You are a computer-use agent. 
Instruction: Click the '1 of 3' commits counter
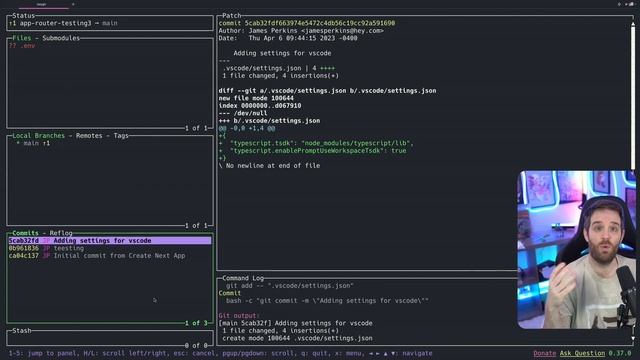pos(196,323)
